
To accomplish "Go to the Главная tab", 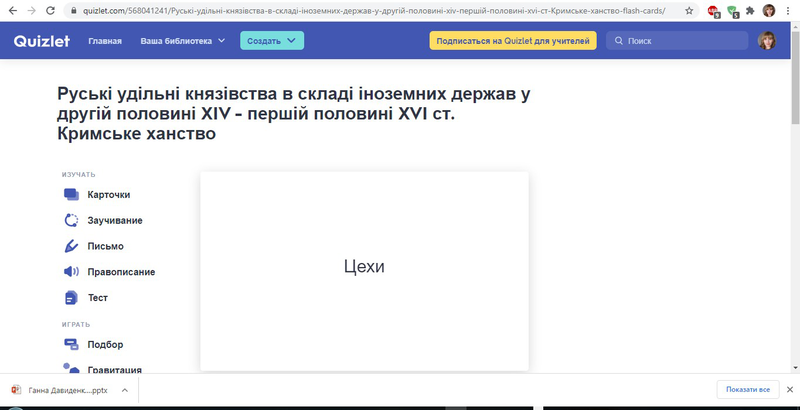I will click(105, 41).
